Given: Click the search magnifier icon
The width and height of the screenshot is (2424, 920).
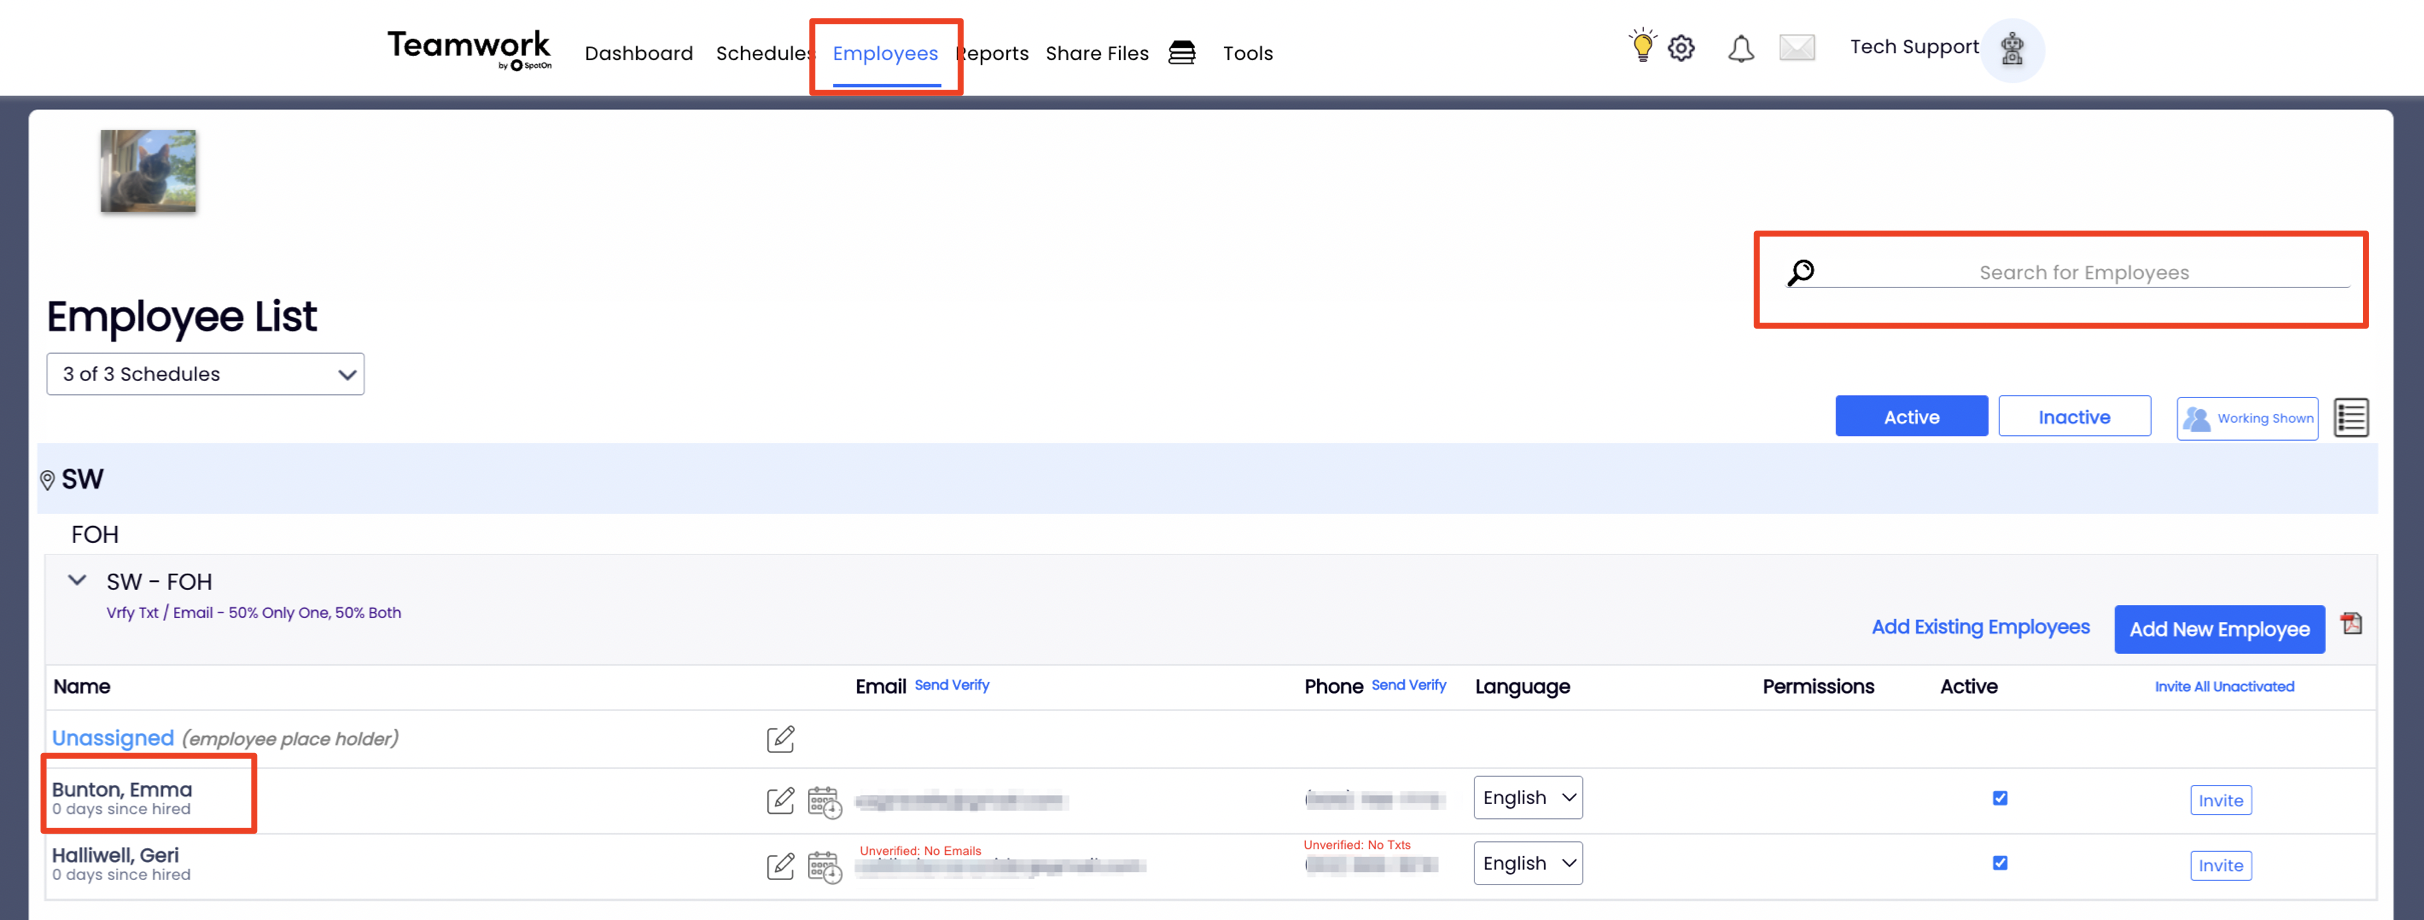Looking at the screenshot, I should [1801, 272].
